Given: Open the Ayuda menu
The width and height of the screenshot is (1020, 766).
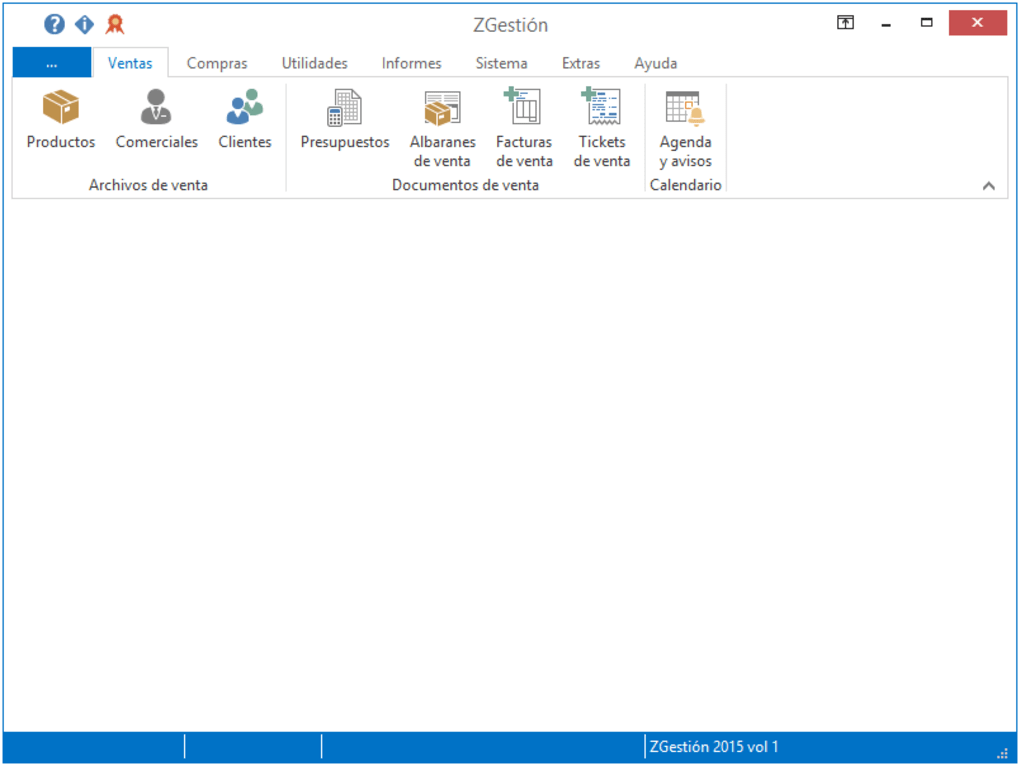Looking at the screenshot, I should pos(655,62).
